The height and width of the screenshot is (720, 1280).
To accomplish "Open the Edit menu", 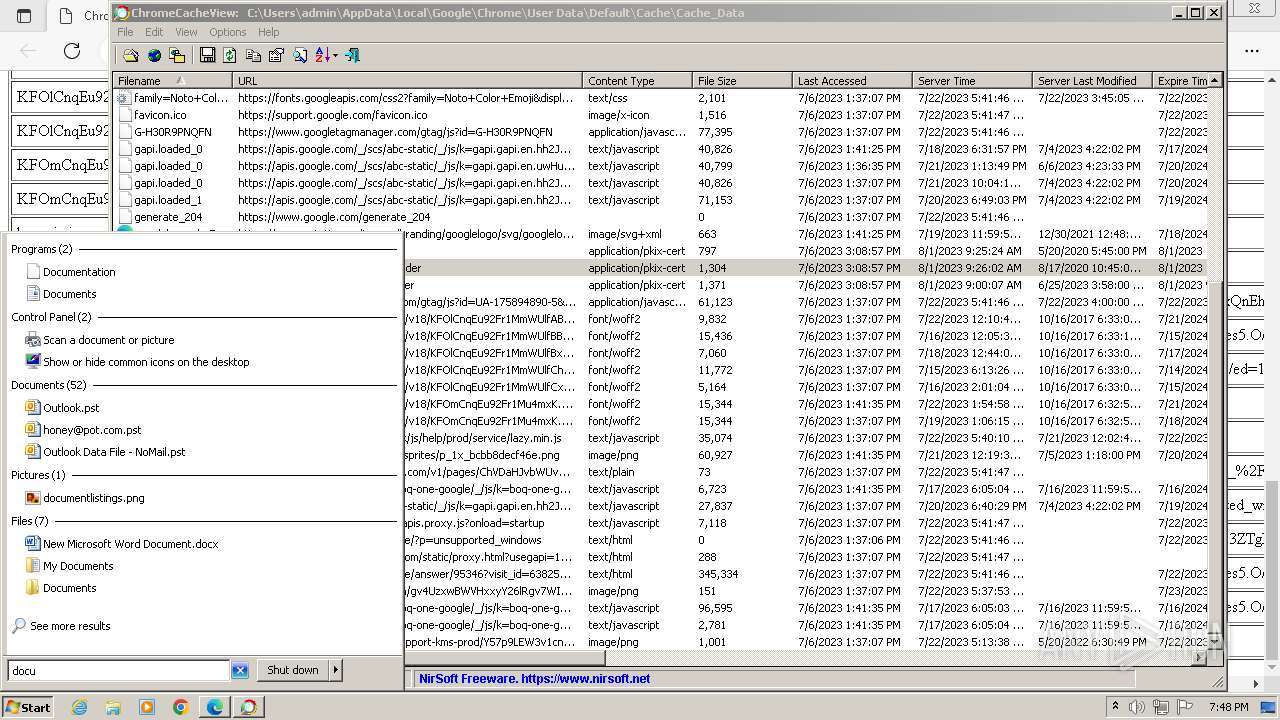I will tap(154, 32).
